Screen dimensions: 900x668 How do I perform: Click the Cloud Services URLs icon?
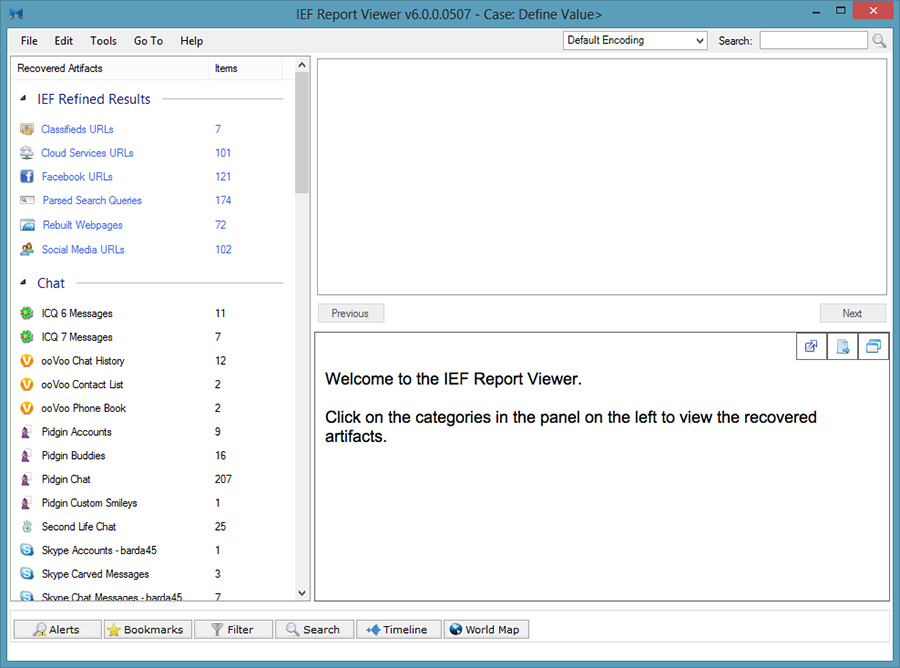[26, 153]
